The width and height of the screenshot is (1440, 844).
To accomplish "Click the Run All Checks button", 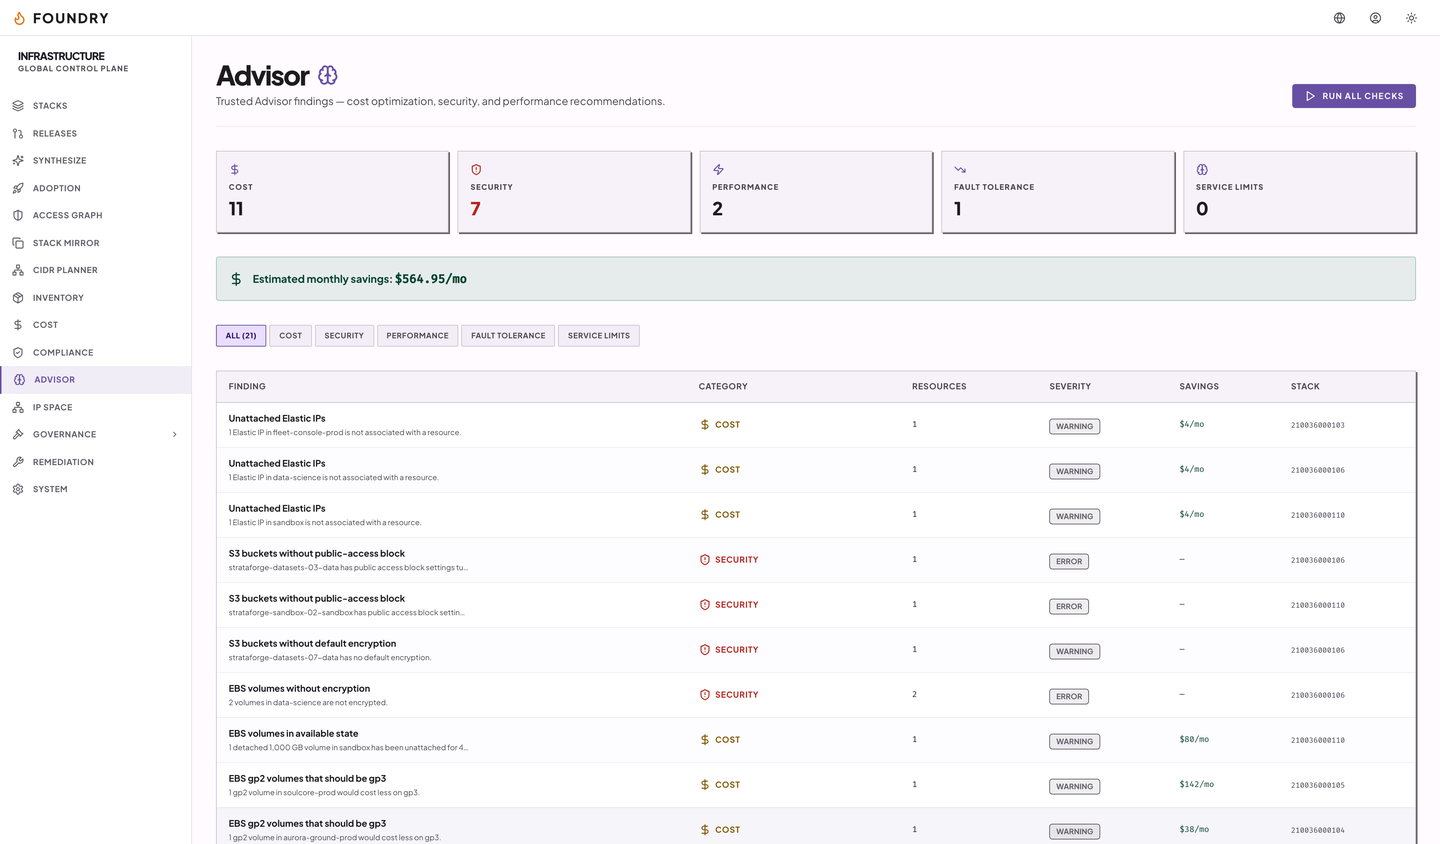I will pyautogui.click(x=1354, y=96).
